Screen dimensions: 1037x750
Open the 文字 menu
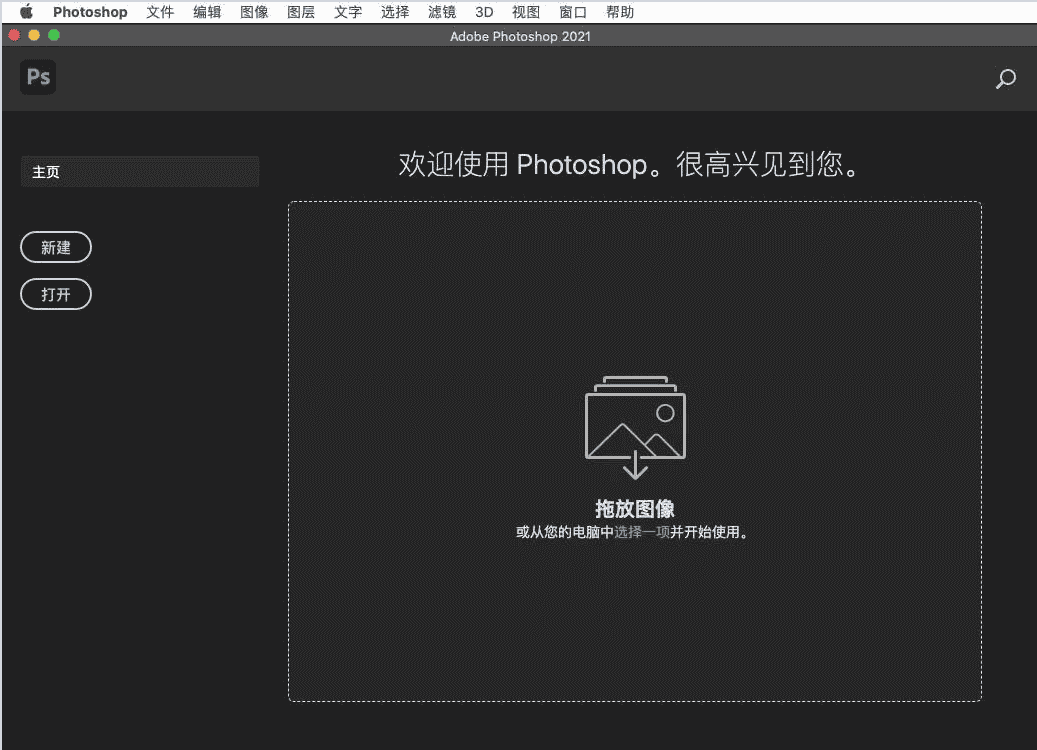pyautogui.click(x=348, y=12)
